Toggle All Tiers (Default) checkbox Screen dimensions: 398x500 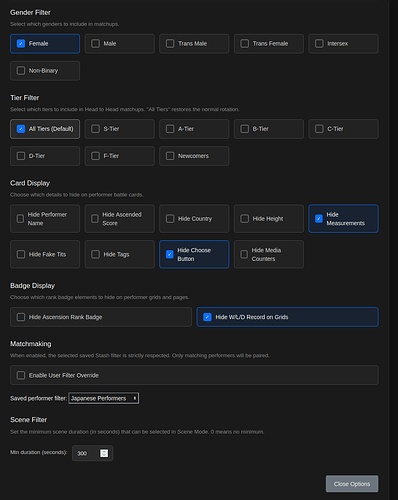click(21, 129)
